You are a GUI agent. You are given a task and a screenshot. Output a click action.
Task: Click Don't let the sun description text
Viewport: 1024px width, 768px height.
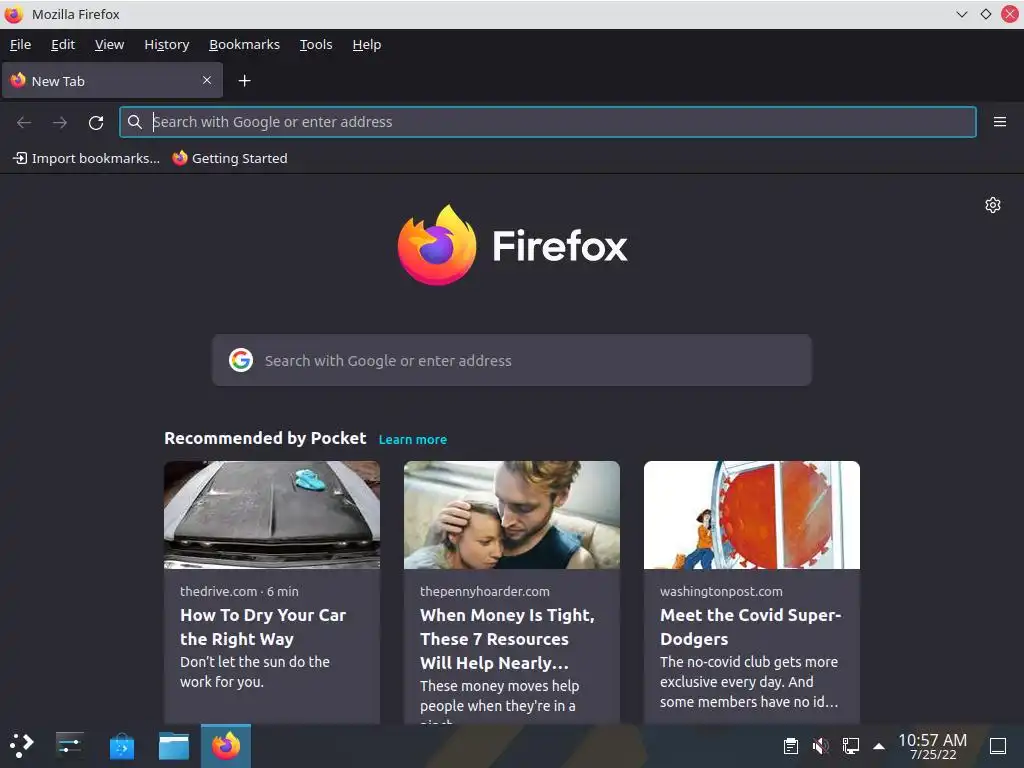(255, 671)
